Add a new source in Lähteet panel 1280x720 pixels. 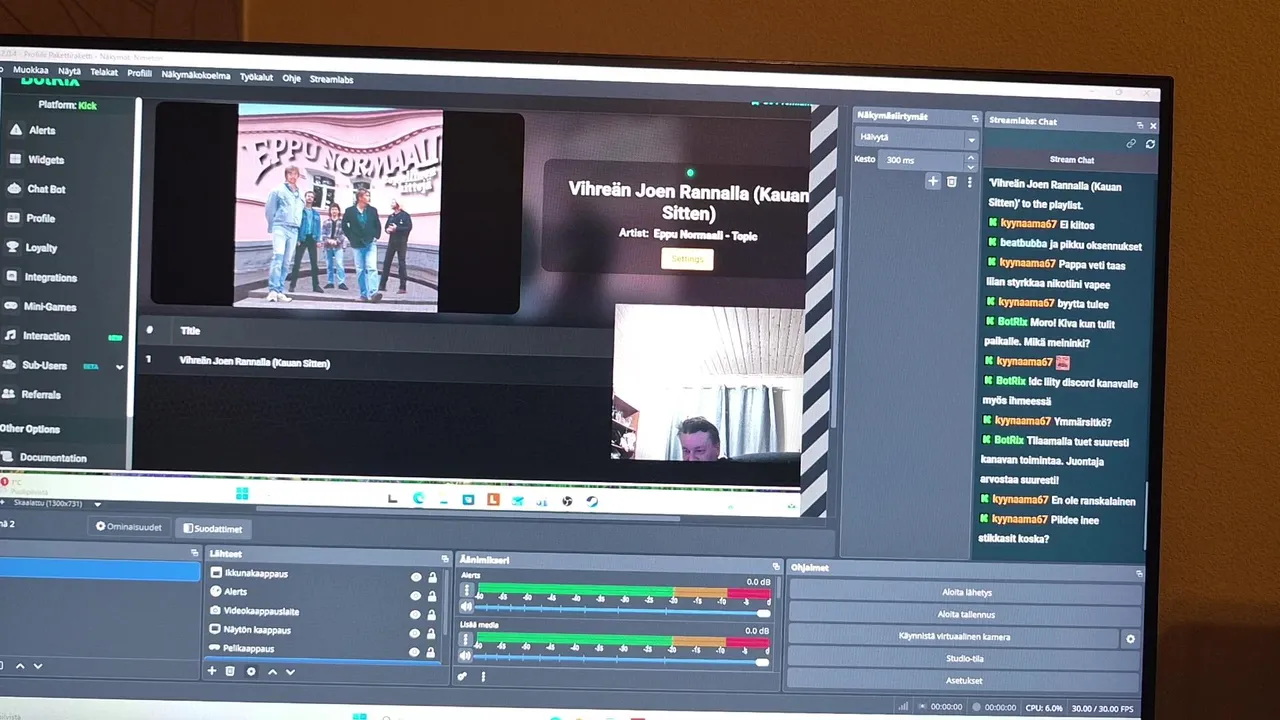tap(211, 671)
